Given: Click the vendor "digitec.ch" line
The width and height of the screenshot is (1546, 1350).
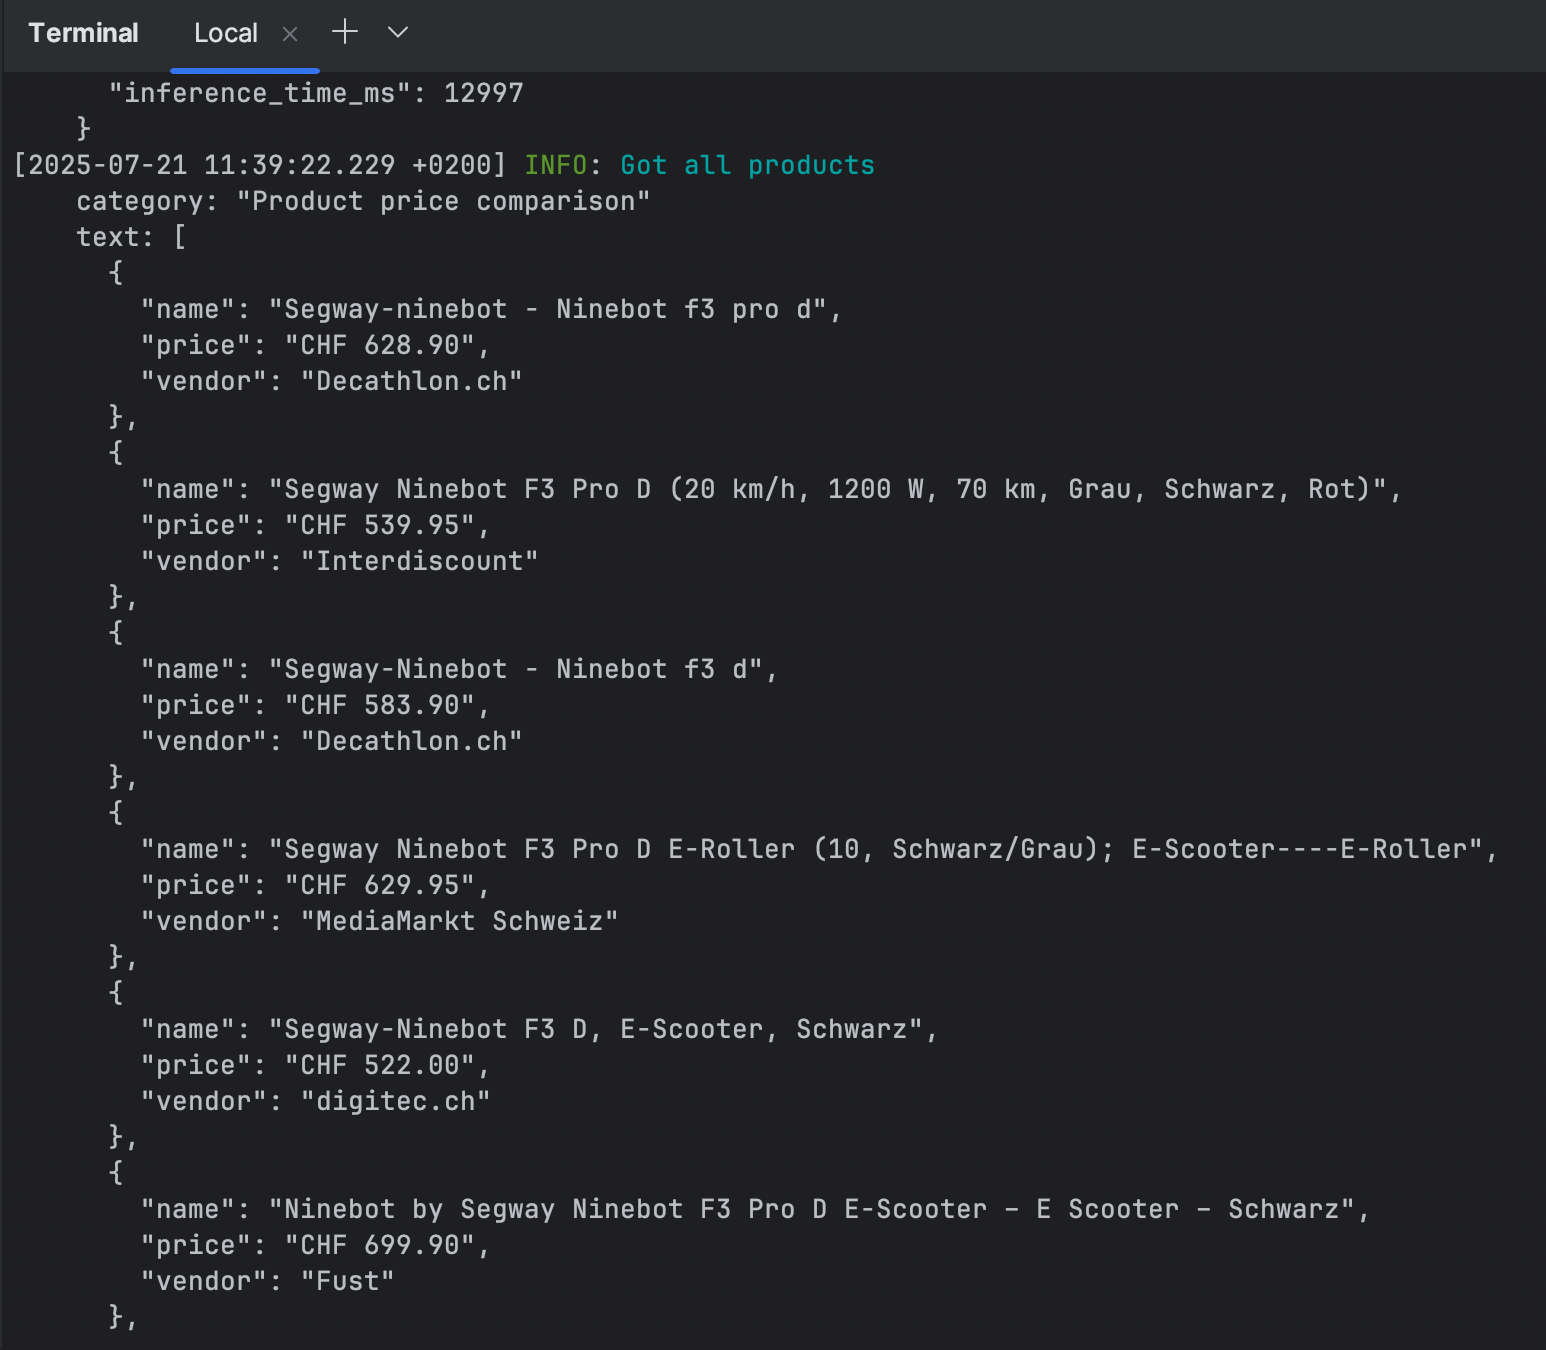Looking at the screenshot, I should tap(316, 1101).
